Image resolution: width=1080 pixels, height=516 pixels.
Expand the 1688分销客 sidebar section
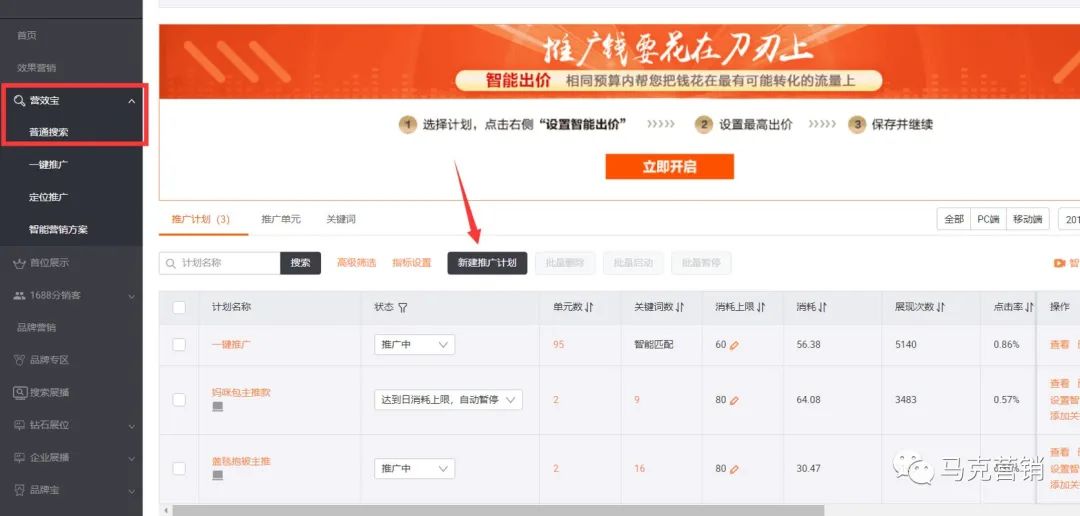pos(132,296)
